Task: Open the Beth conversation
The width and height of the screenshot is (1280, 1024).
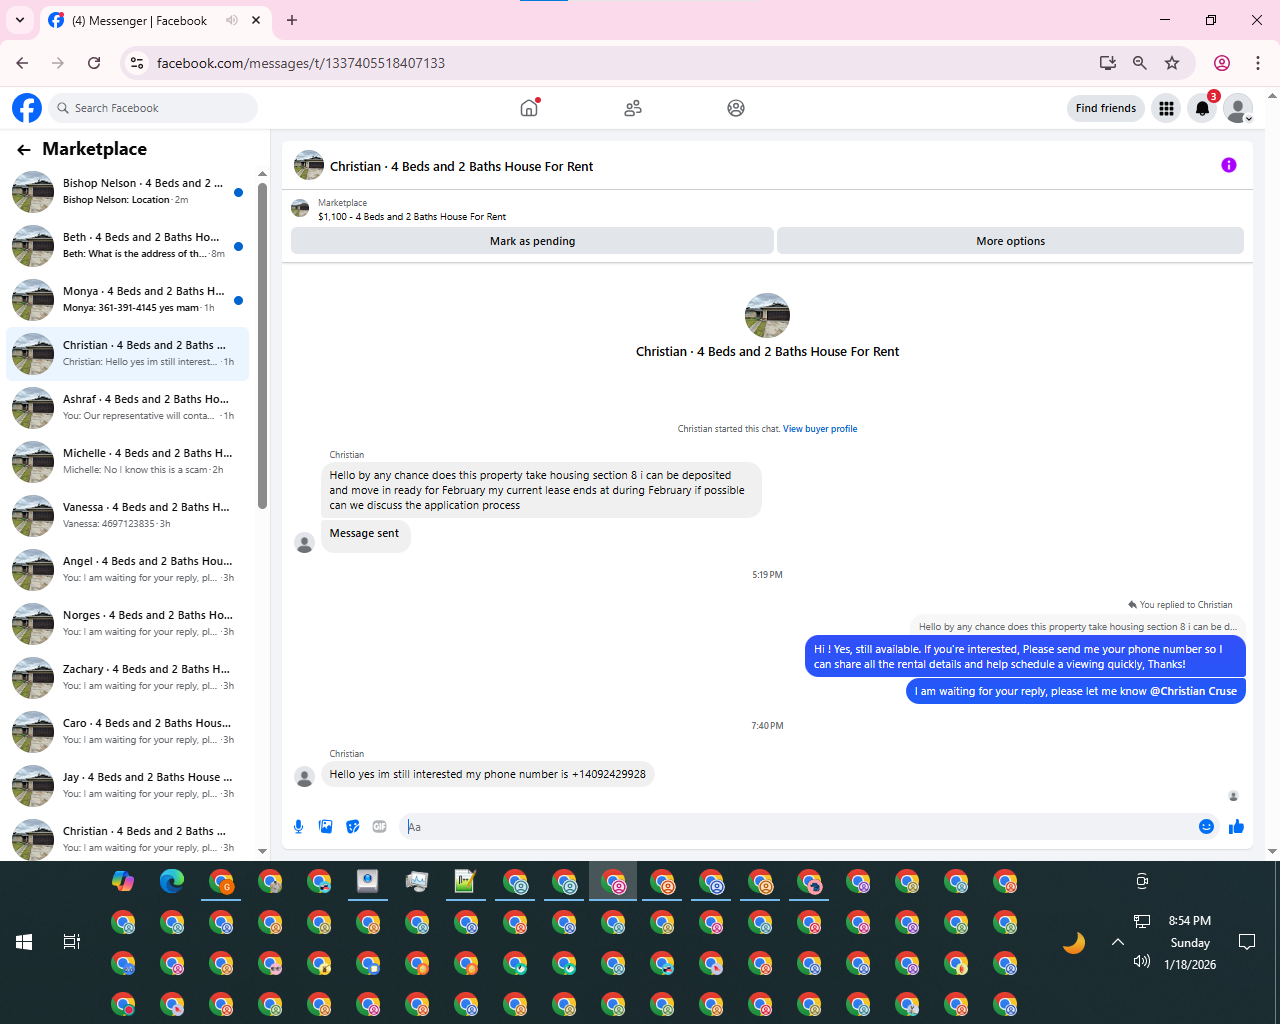Action: pyautogui.click(x=128, y=246)
